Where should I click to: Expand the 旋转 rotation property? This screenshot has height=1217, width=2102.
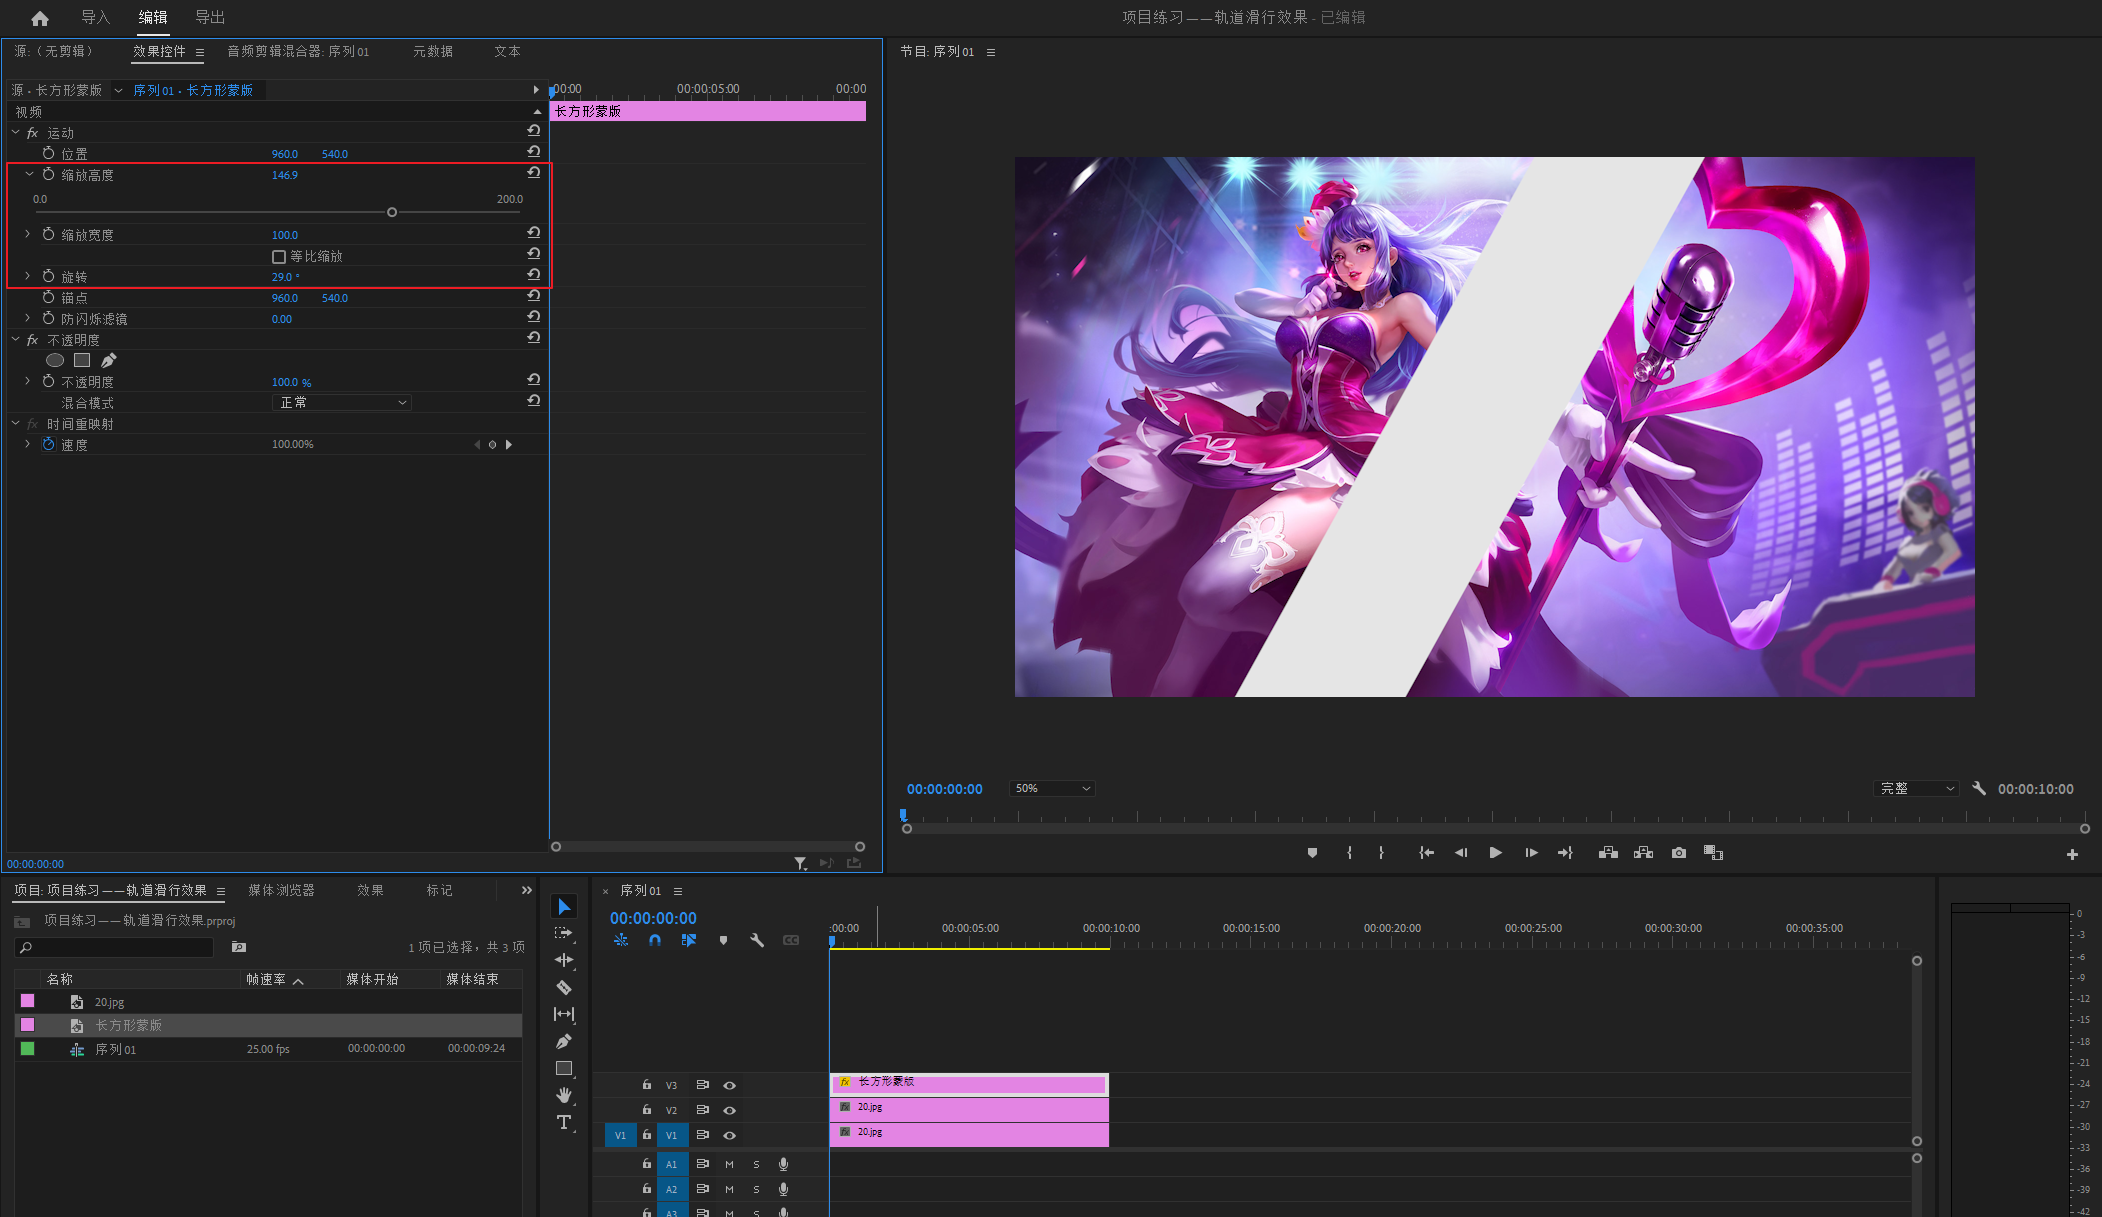28,276
